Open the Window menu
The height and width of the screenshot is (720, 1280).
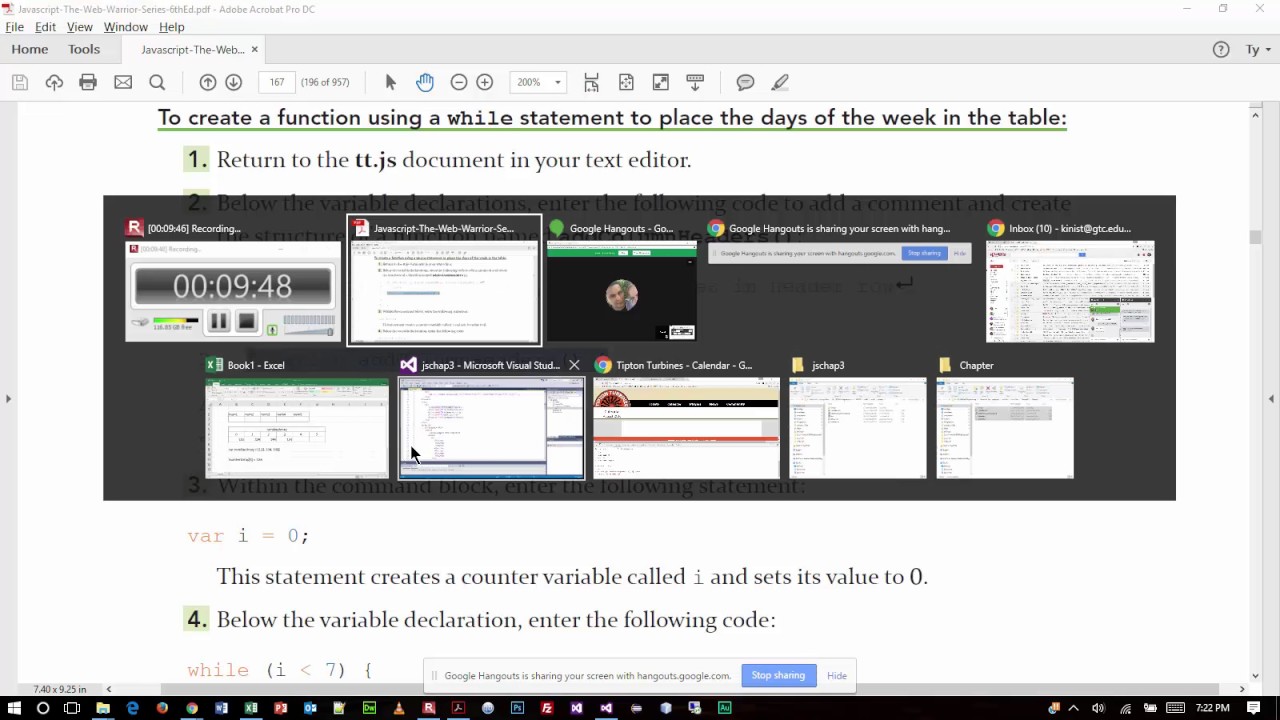pos(125,27)
